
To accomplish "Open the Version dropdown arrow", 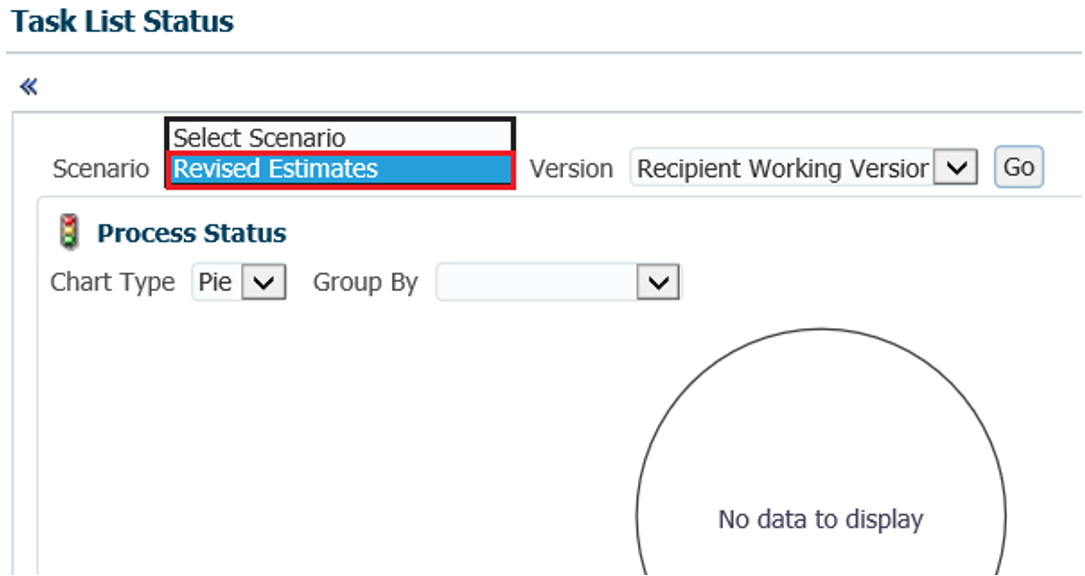I will (x=955, y=168).
